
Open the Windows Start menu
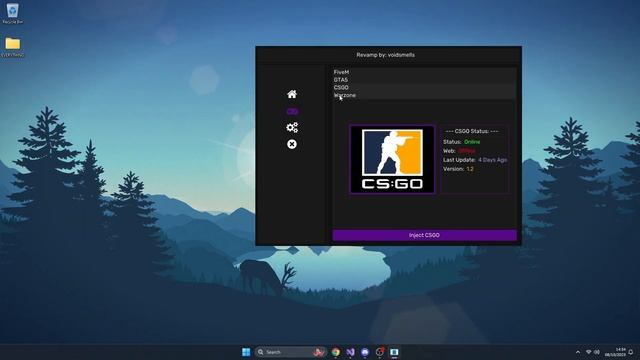click(x=246, y=352)
